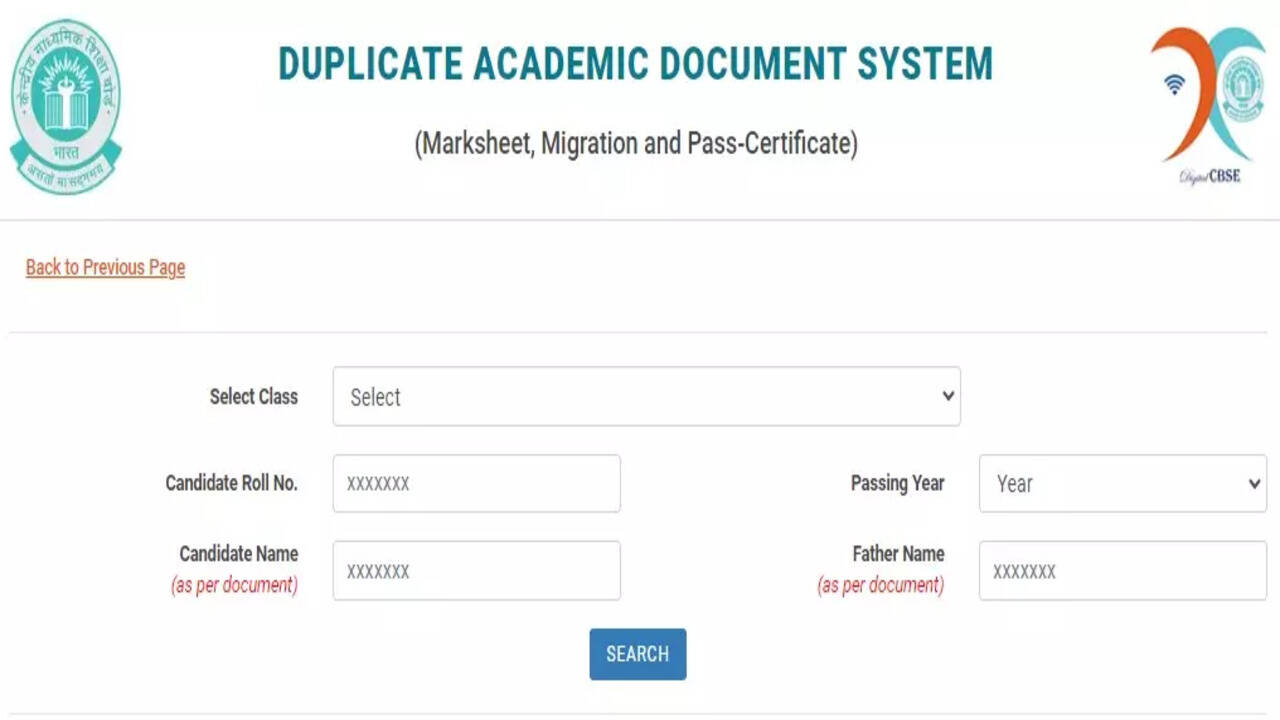This screenshot has width=1280, height=720.
Task: Click red 'as per document' note under Father Name
Action: [x=880, y=586]
